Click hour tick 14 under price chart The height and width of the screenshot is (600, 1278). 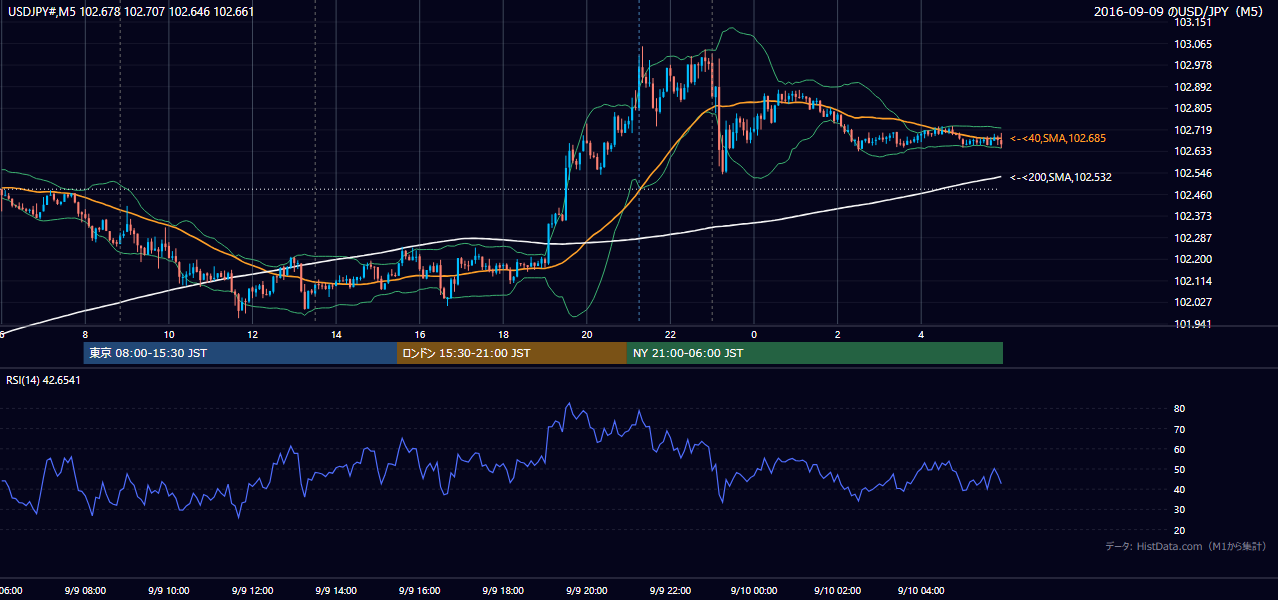(336, 335)
